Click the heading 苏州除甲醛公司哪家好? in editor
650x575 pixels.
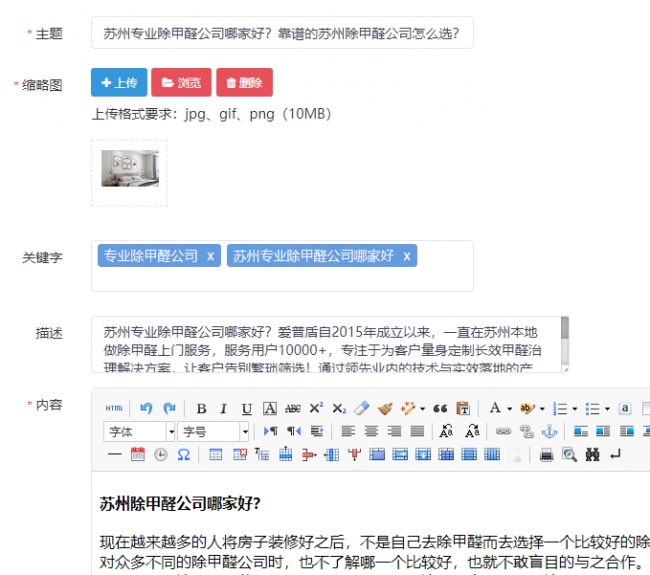(180, 504)
